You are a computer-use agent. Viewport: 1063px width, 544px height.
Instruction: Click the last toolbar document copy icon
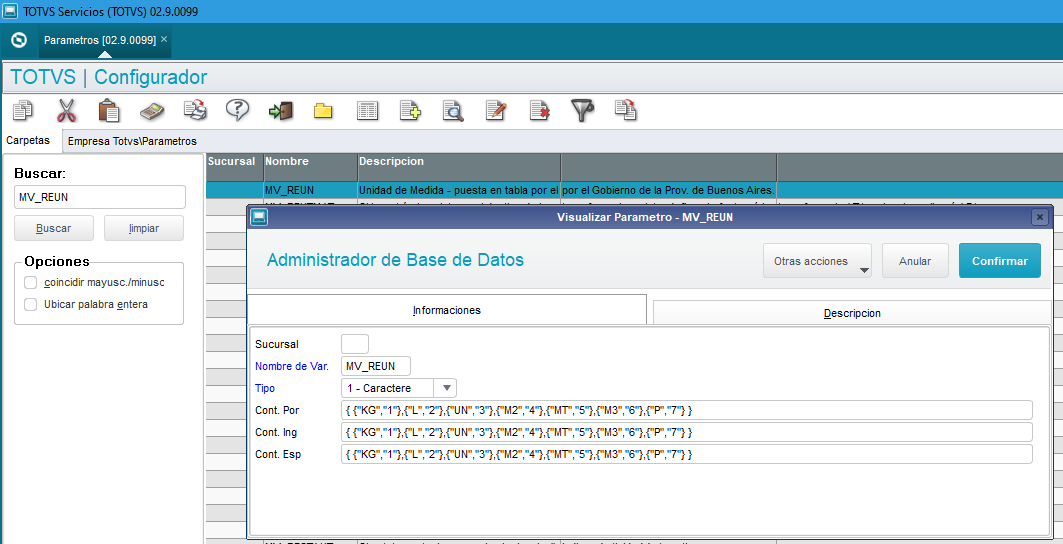[625, 110]
